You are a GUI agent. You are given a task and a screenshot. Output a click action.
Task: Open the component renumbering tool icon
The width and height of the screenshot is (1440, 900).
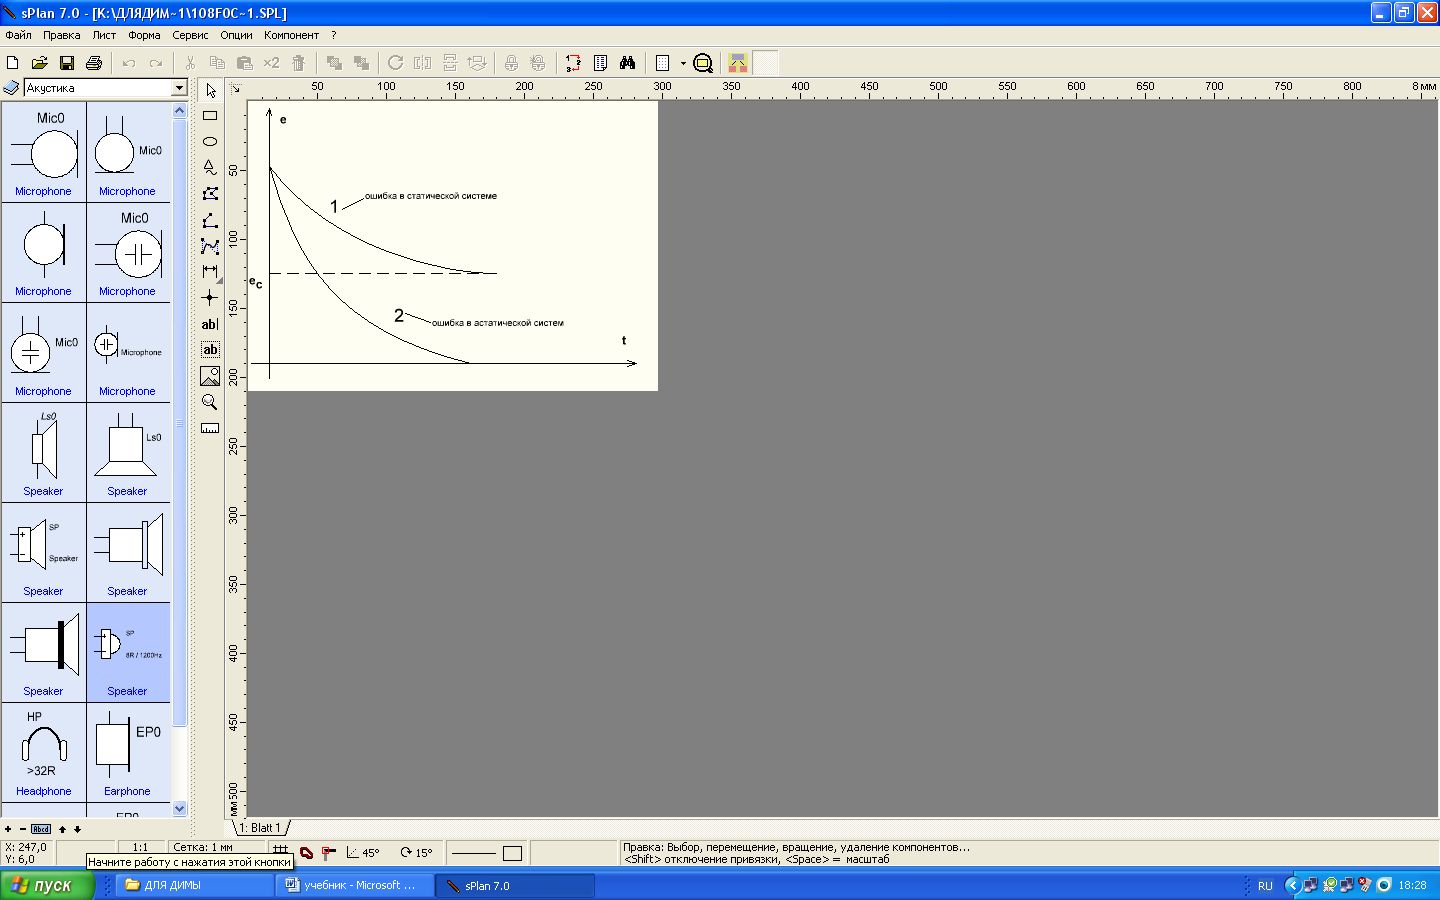(x=573, y=63)
